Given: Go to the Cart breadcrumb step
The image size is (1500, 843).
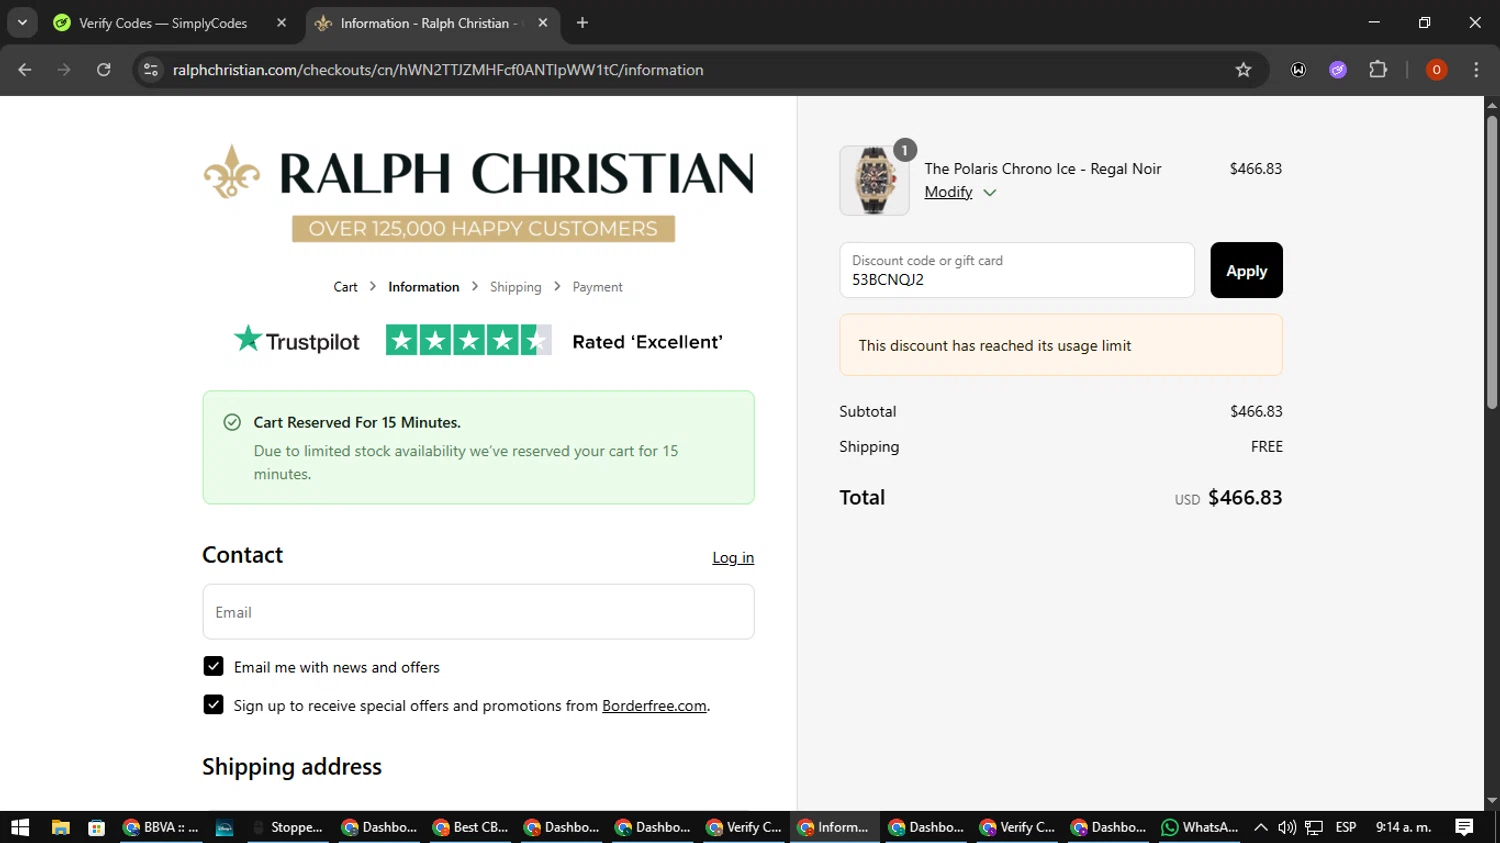Looking at the screenshot, I should click(x=345, y=287).
